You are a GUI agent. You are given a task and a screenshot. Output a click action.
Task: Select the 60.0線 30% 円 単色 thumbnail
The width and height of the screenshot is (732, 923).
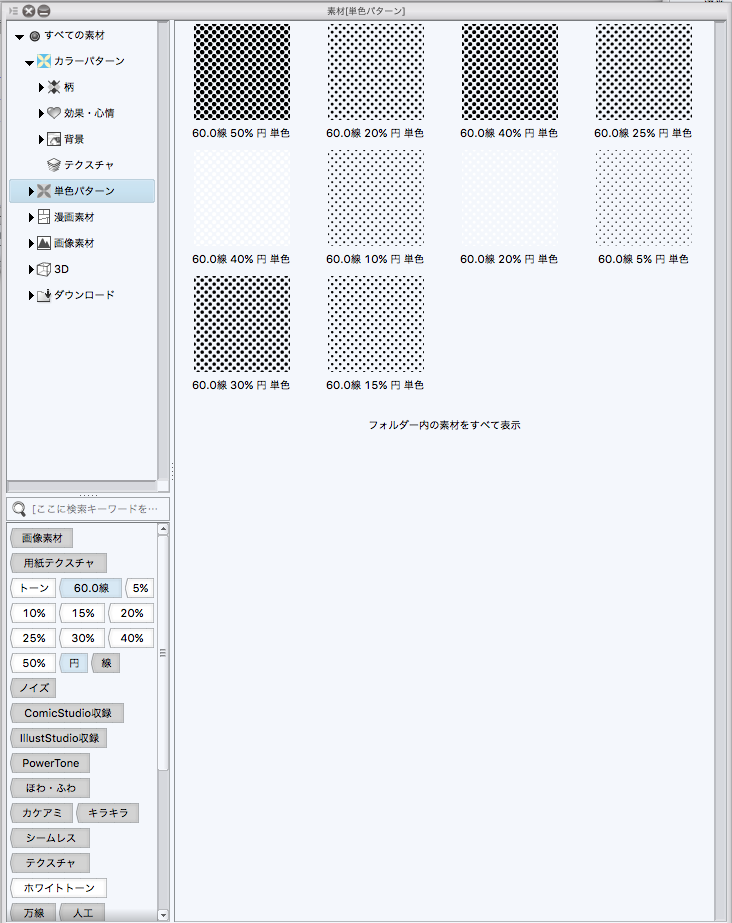tap(242, 324)
